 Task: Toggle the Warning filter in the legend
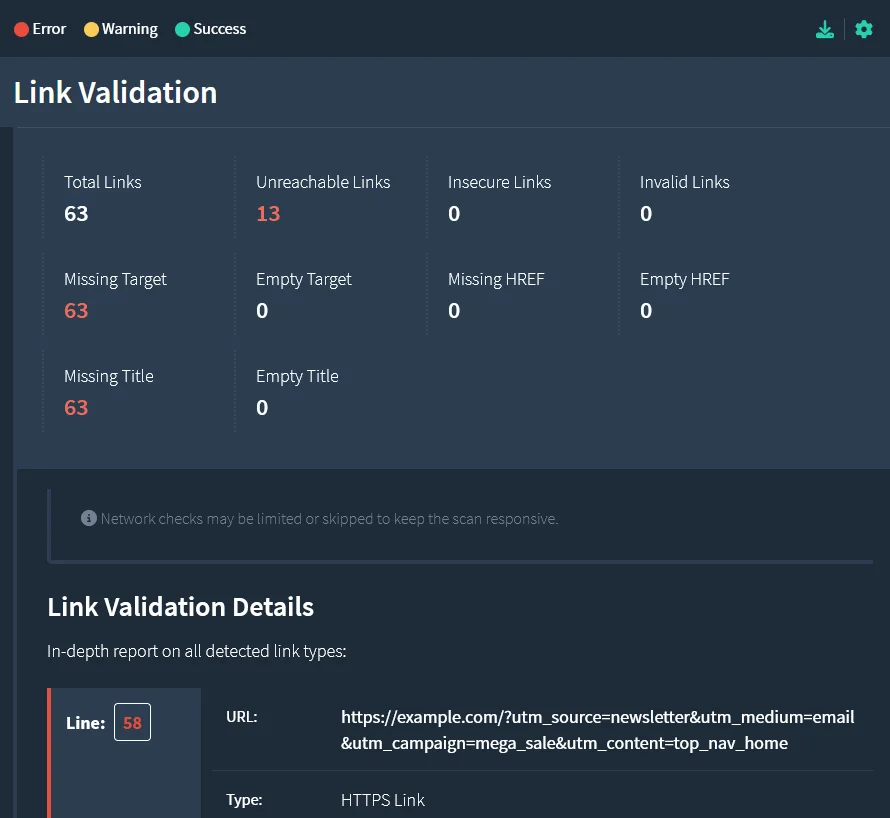click(x=120, y=29)
